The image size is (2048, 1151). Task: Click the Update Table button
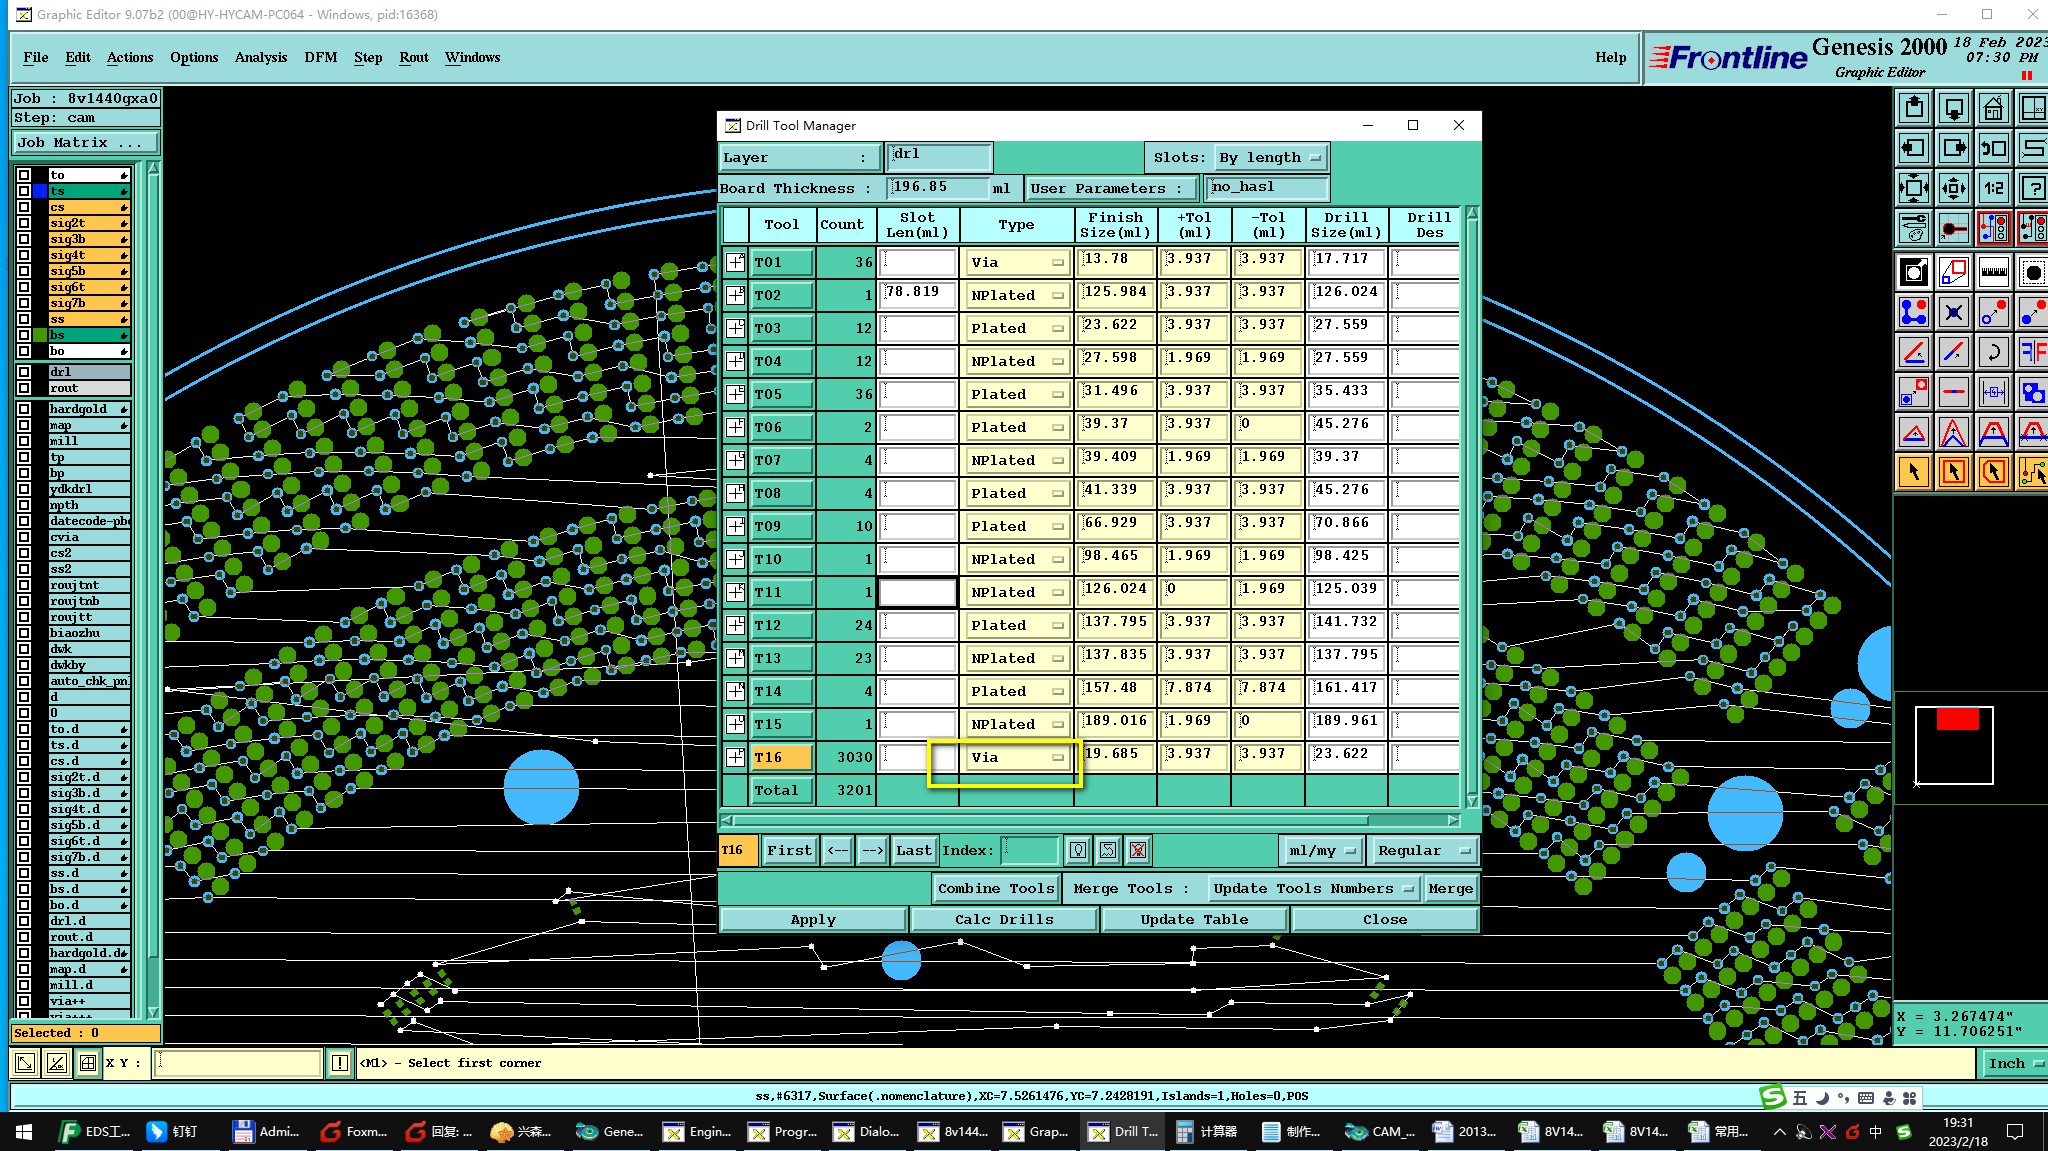(1194, 920)
